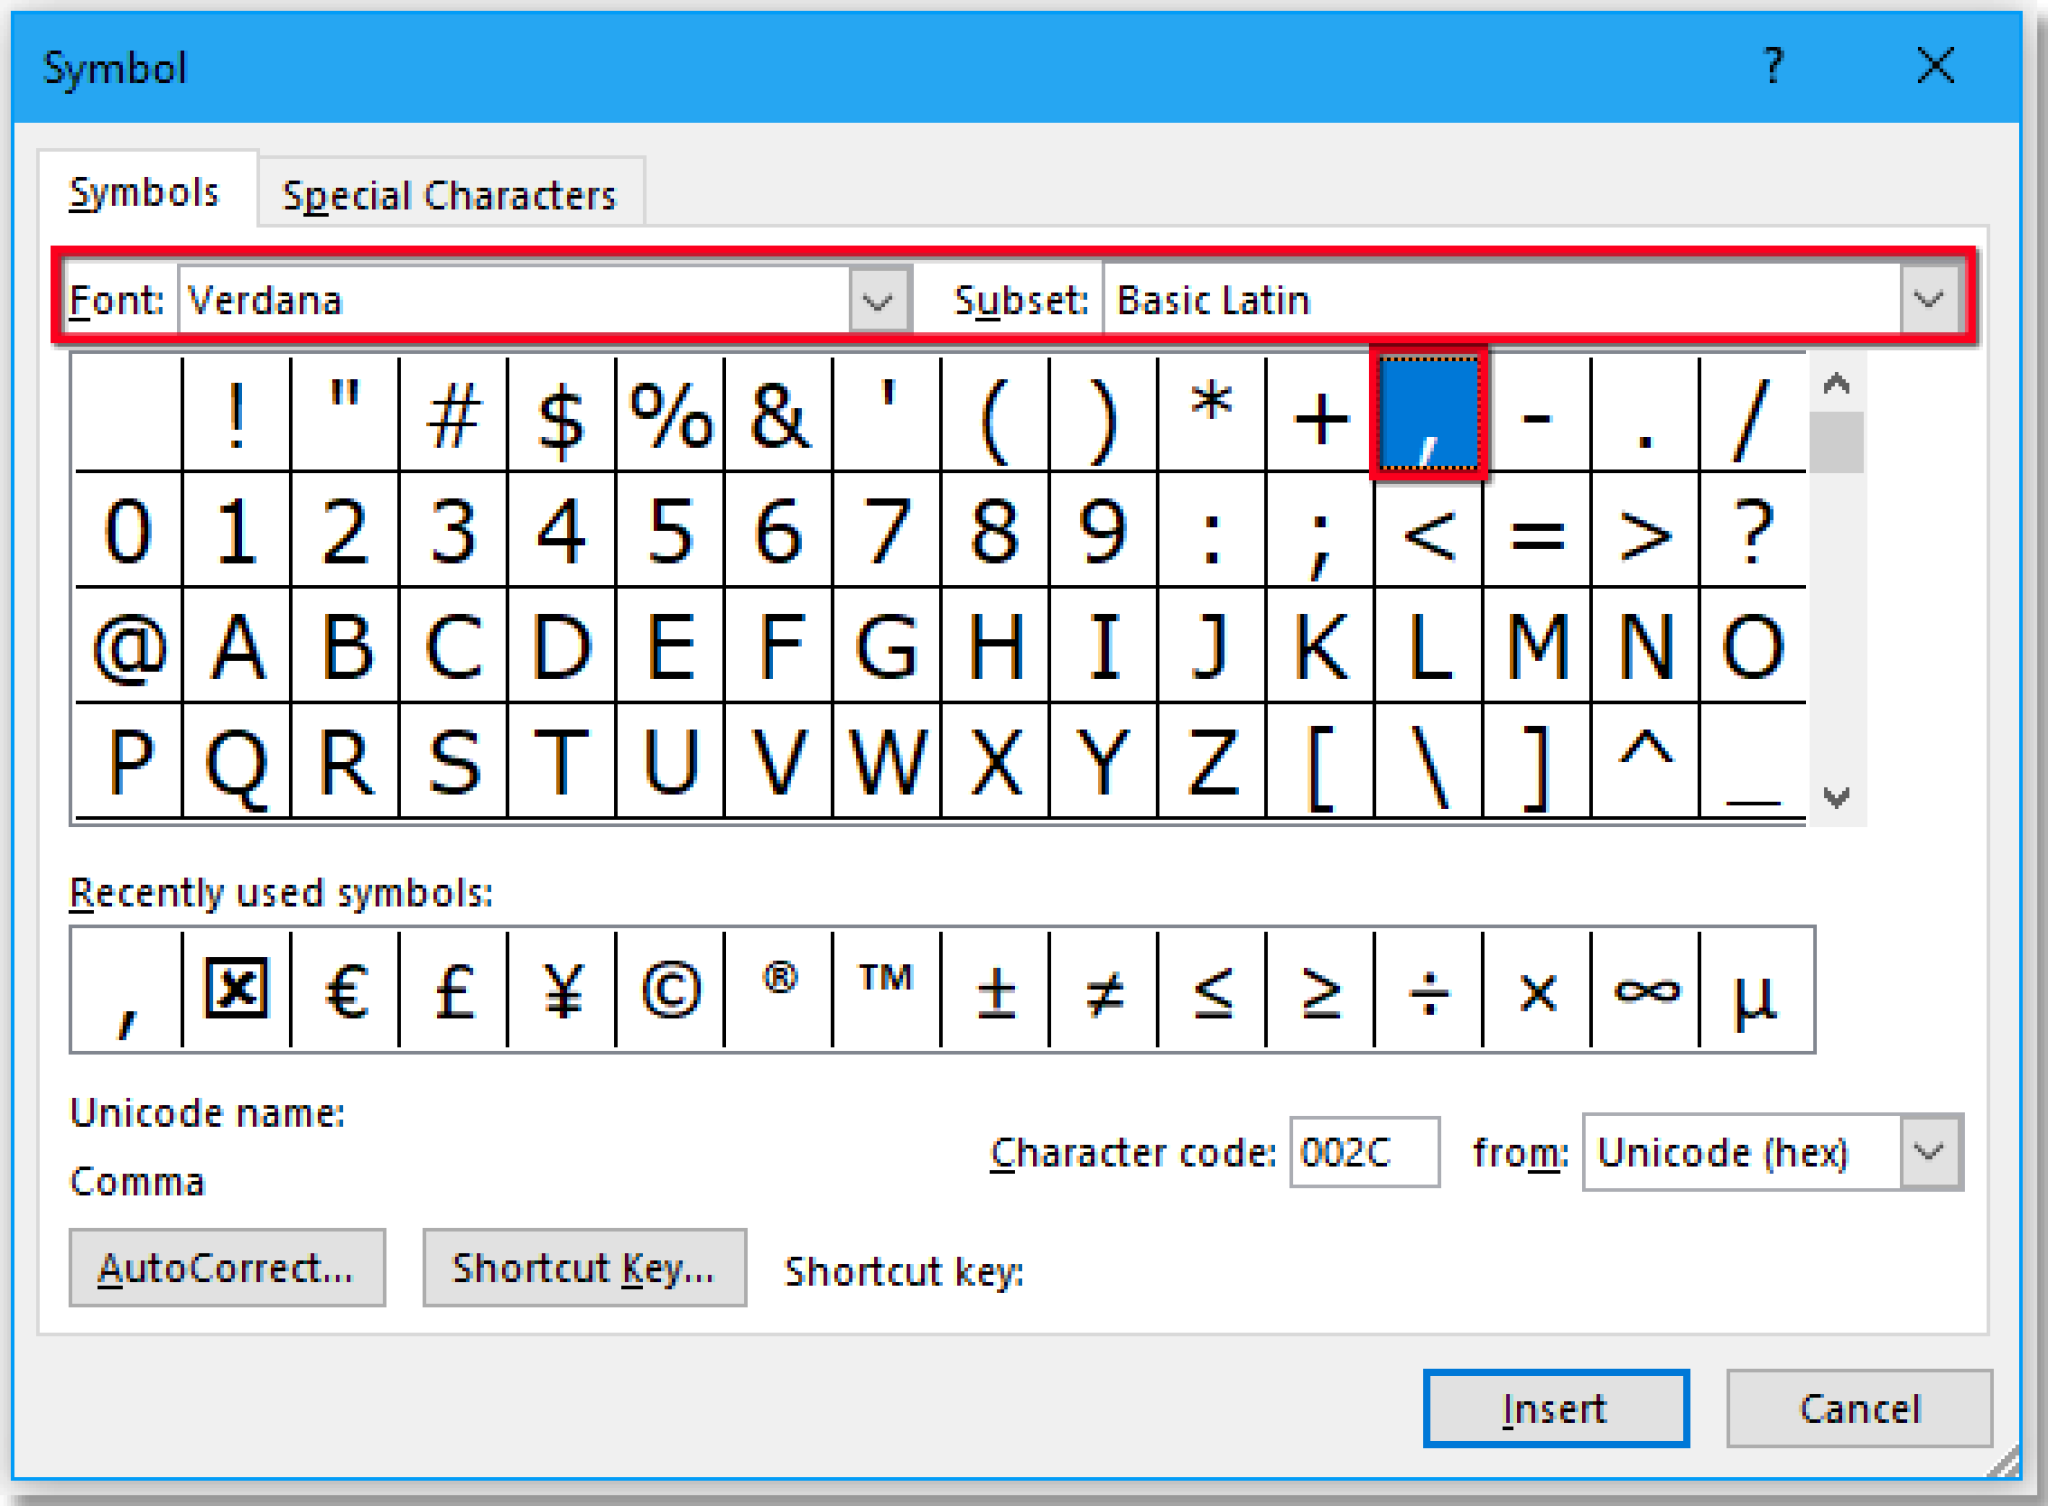The image size is (2048, 1506).
Task: Choose the yen sign from recent symbols
Action: point(561,990)
